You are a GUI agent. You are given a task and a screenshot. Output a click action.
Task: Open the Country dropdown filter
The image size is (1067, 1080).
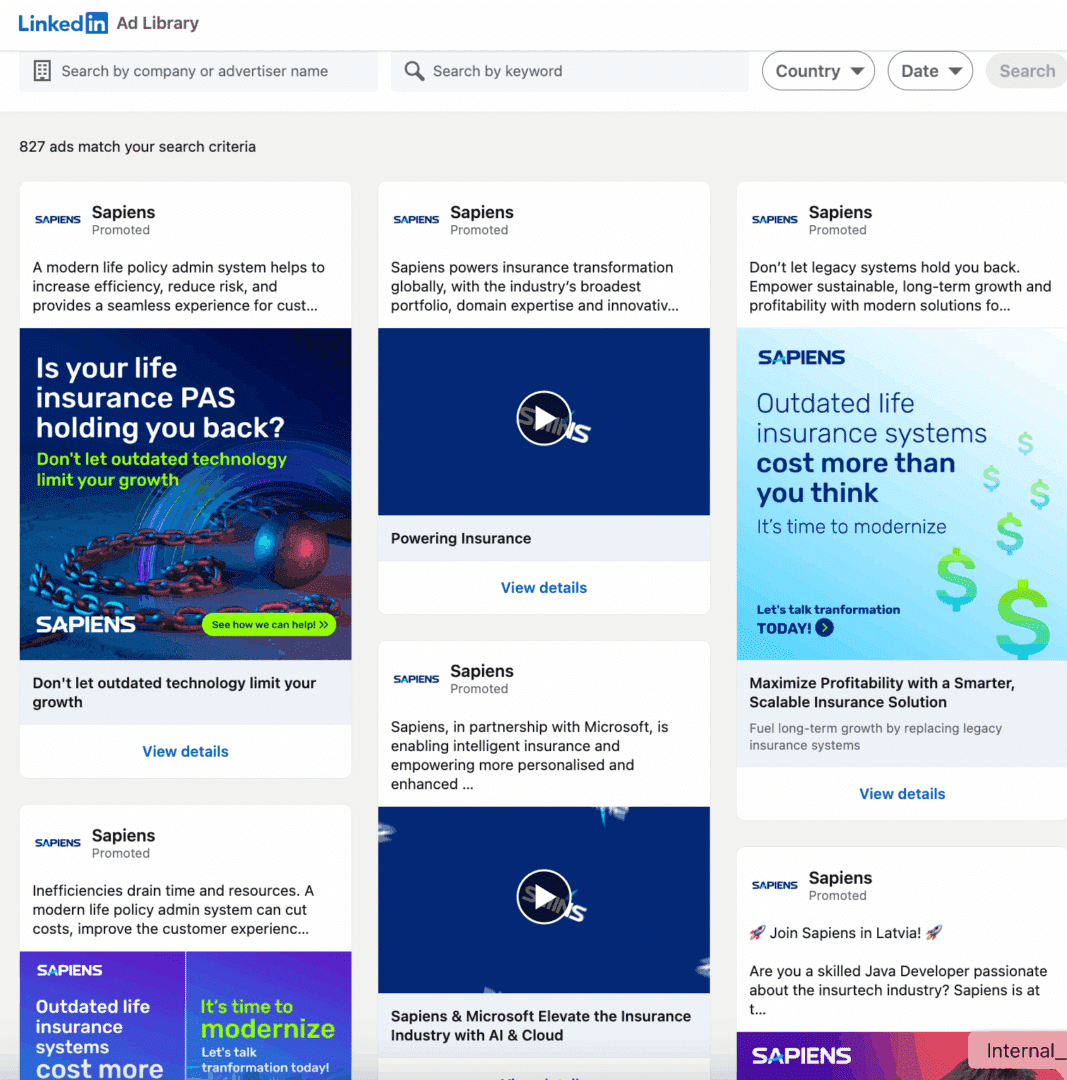click(818, 71)
